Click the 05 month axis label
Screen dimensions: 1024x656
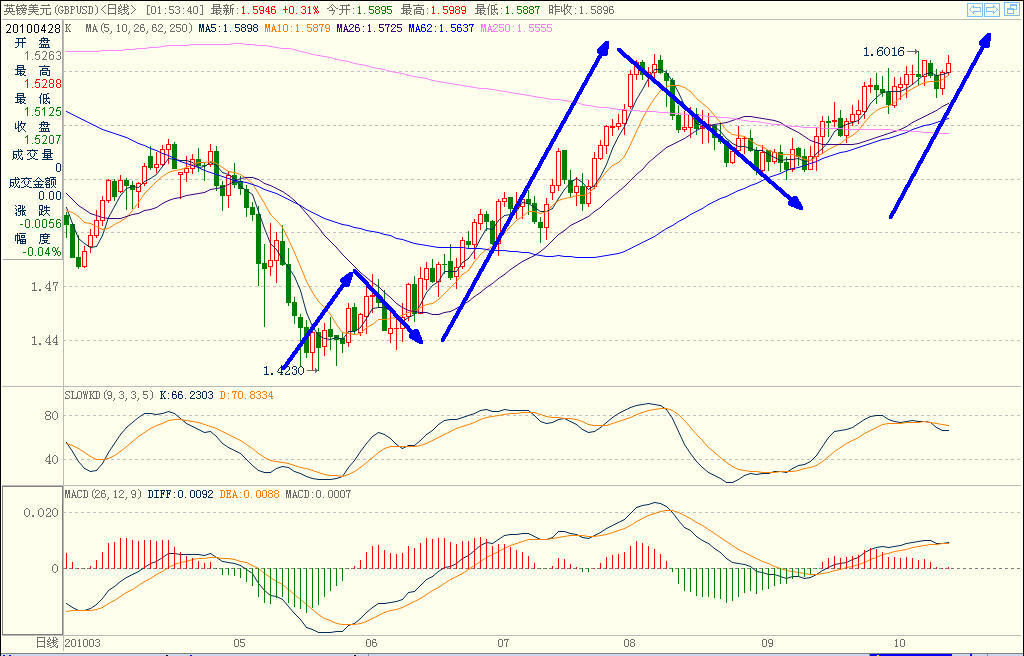point(239,643)
